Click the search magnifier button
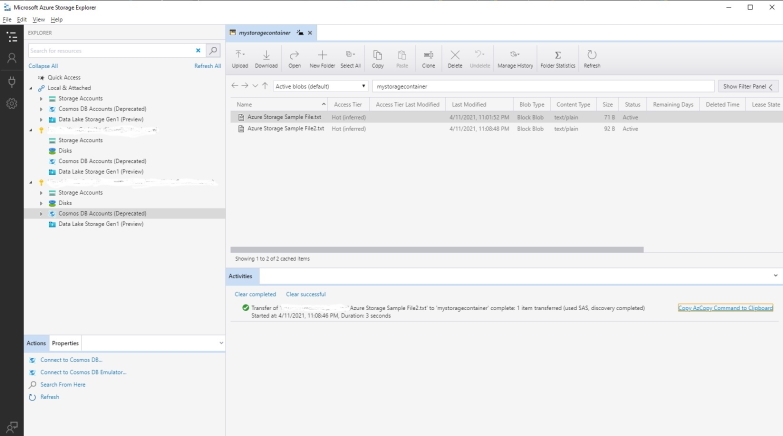 click(x=213, y=50)
